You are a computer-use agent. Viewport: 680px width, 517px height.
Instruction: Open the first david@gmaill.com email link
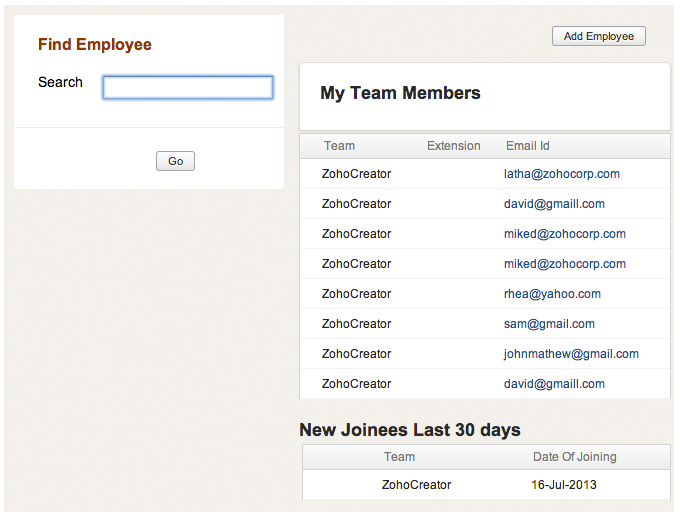click(554, 204)
